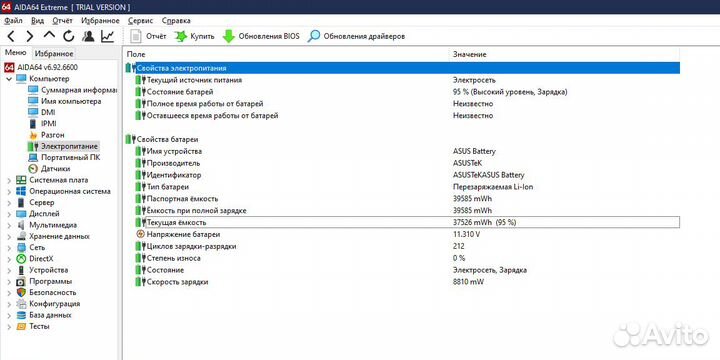Viewport: 720px width, 360px height.
Task: Expand the Системная плата node
Action: [x=9, y=180]
